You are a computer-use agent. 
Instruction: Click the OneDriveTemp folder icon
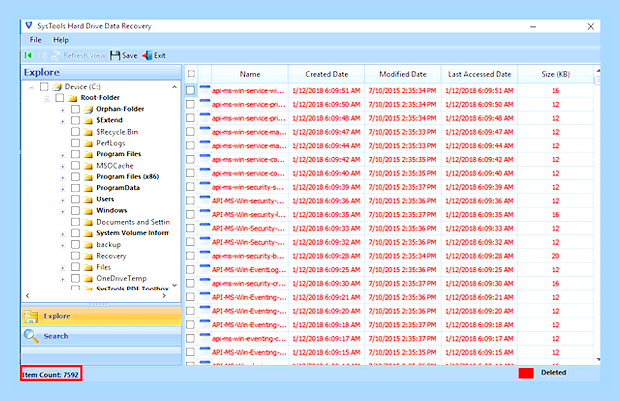[88, 279]
